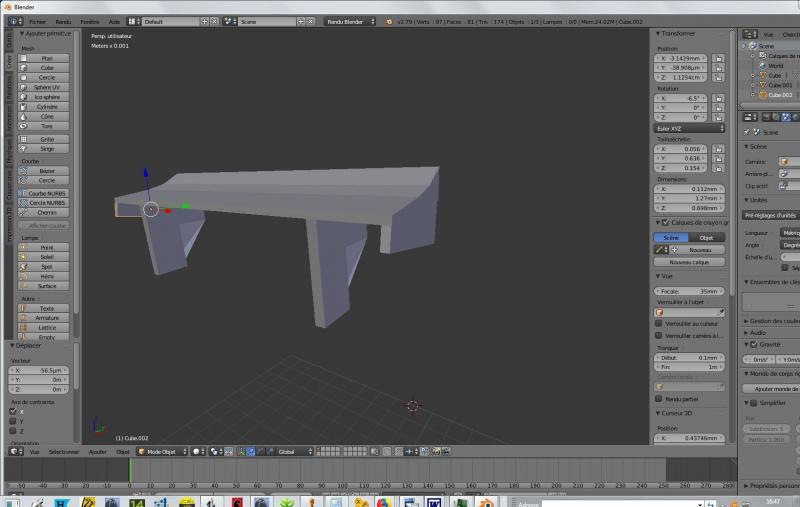Screen dimensions: 800x507
Task: Click the Focale 35mm field
Action: (x=690, y=291)
